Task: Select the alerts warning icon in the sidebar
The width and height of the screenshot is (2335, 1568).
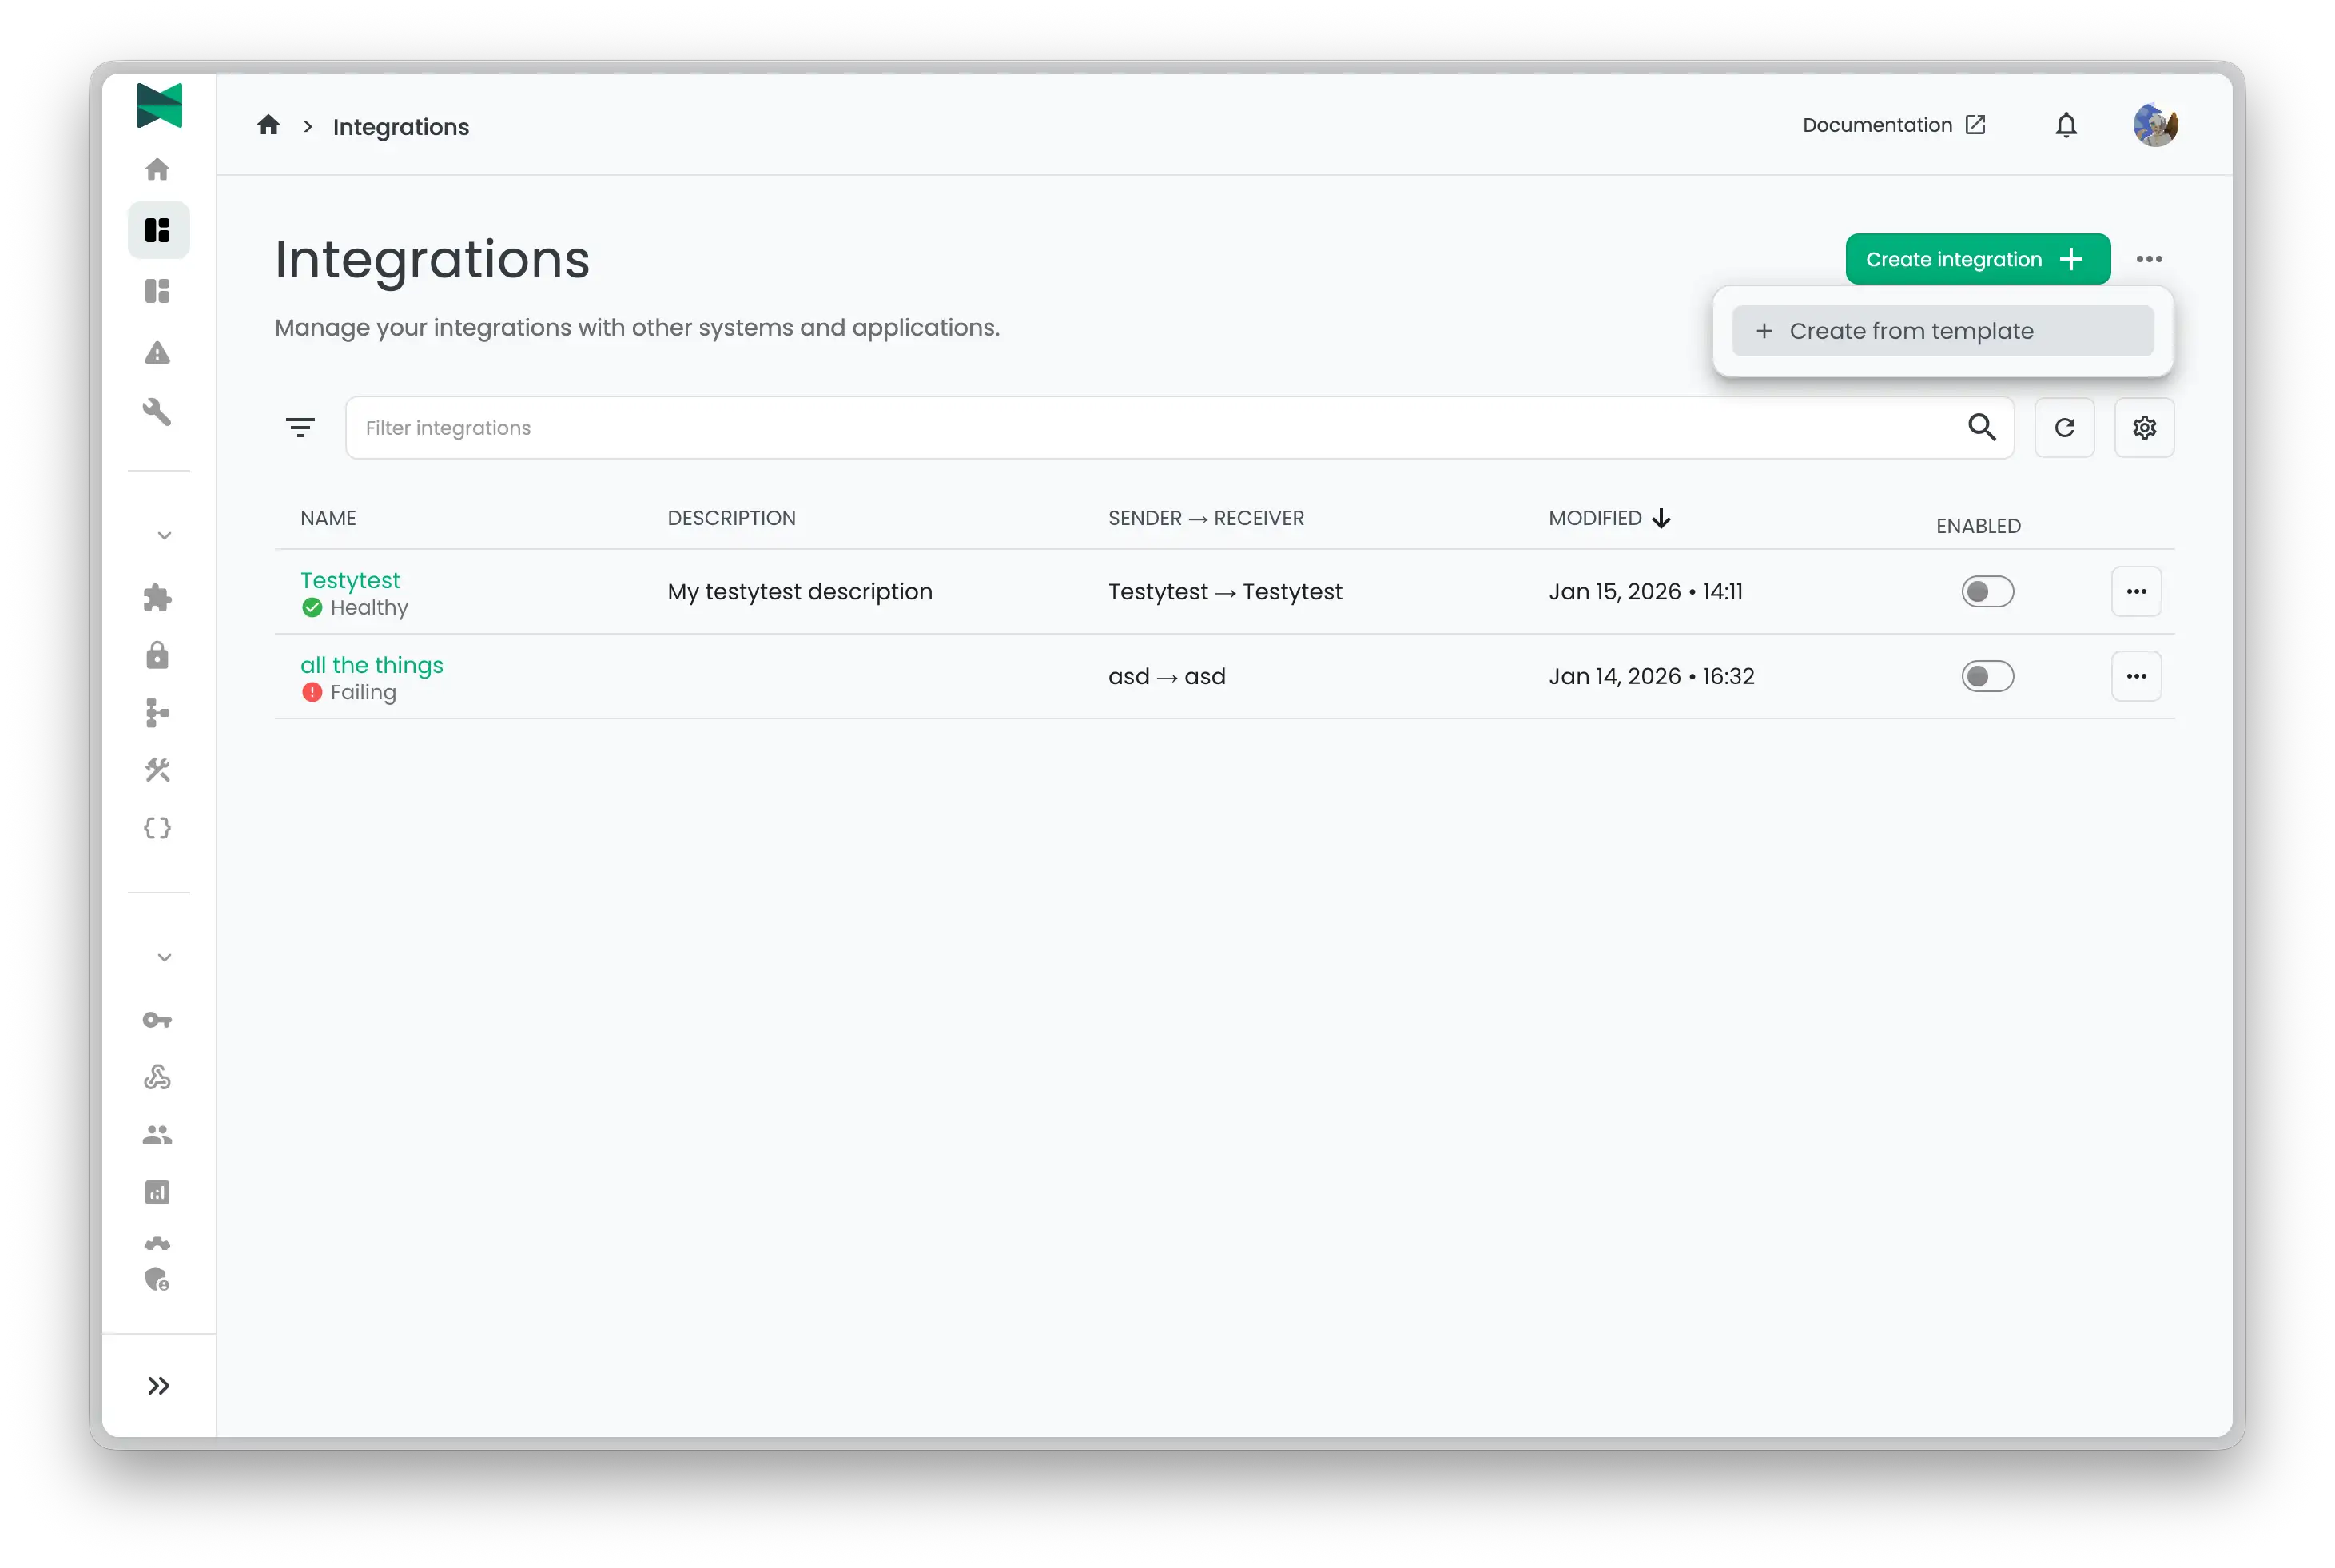Action: tap(158, 352)
